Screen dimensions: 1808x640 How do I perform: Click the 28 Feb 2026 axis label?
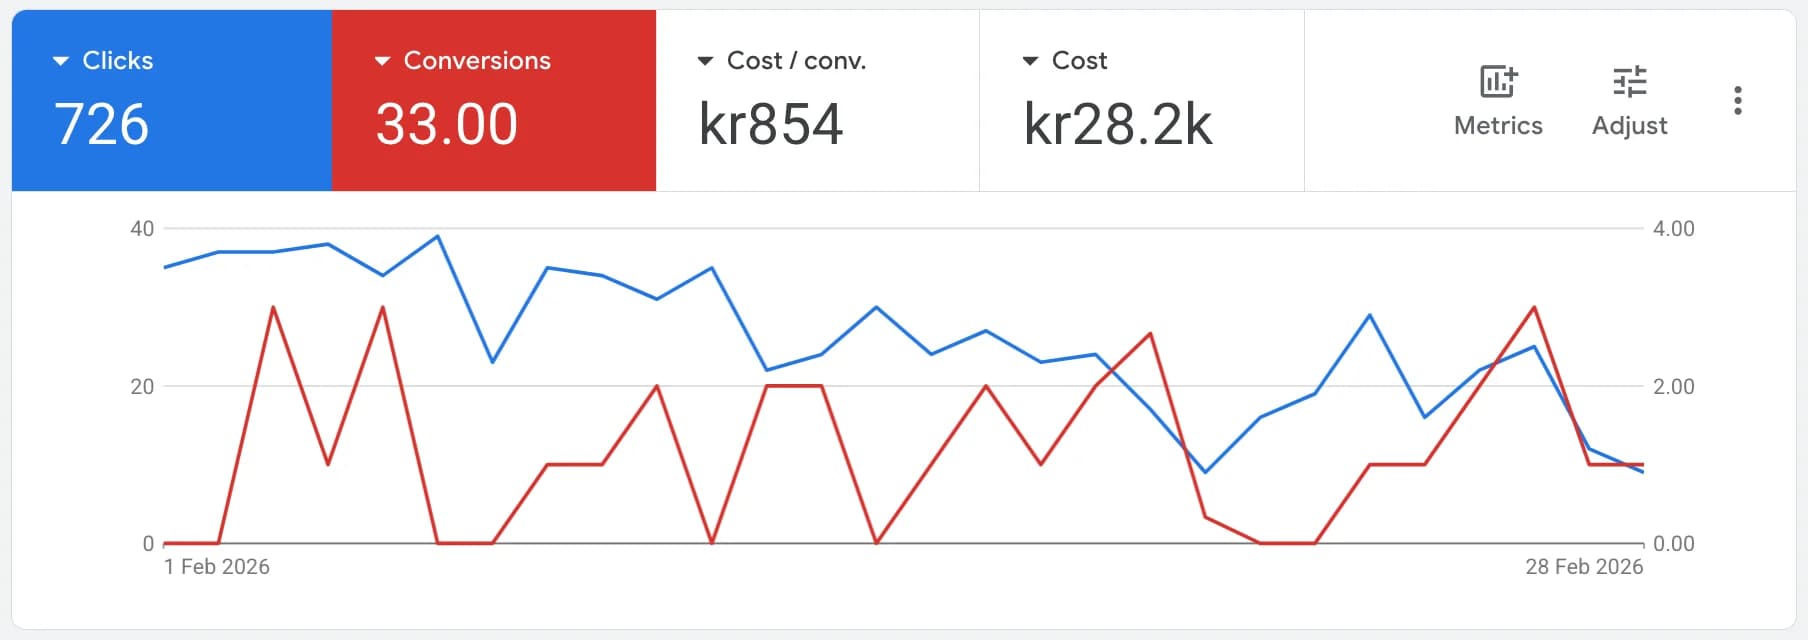(x=1584, y=567)
